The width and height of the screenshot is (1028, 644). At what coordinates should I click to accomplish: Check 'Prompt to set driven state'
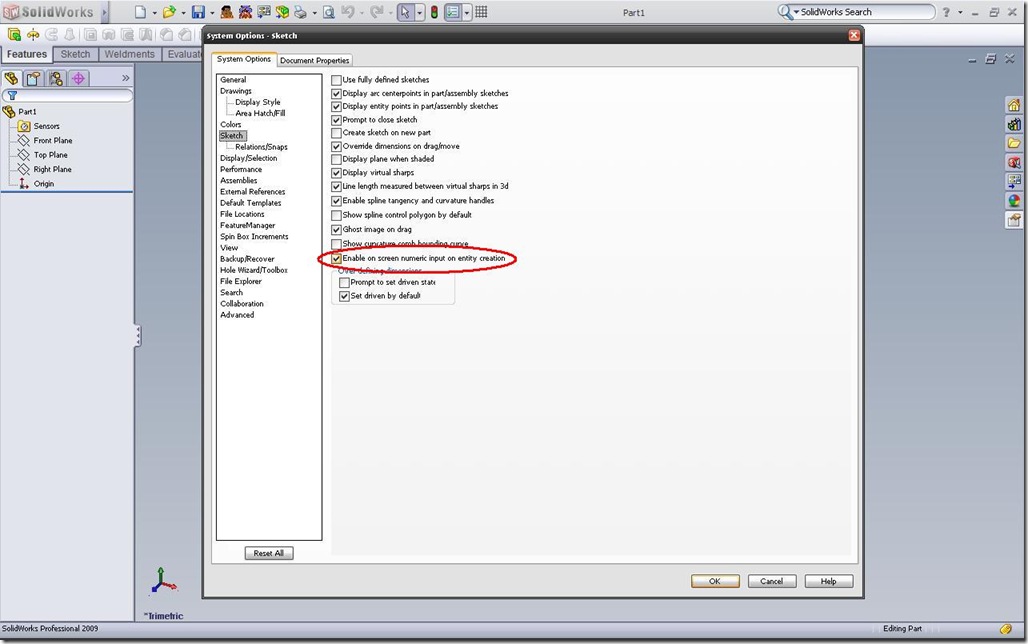[x=344, y=283]
